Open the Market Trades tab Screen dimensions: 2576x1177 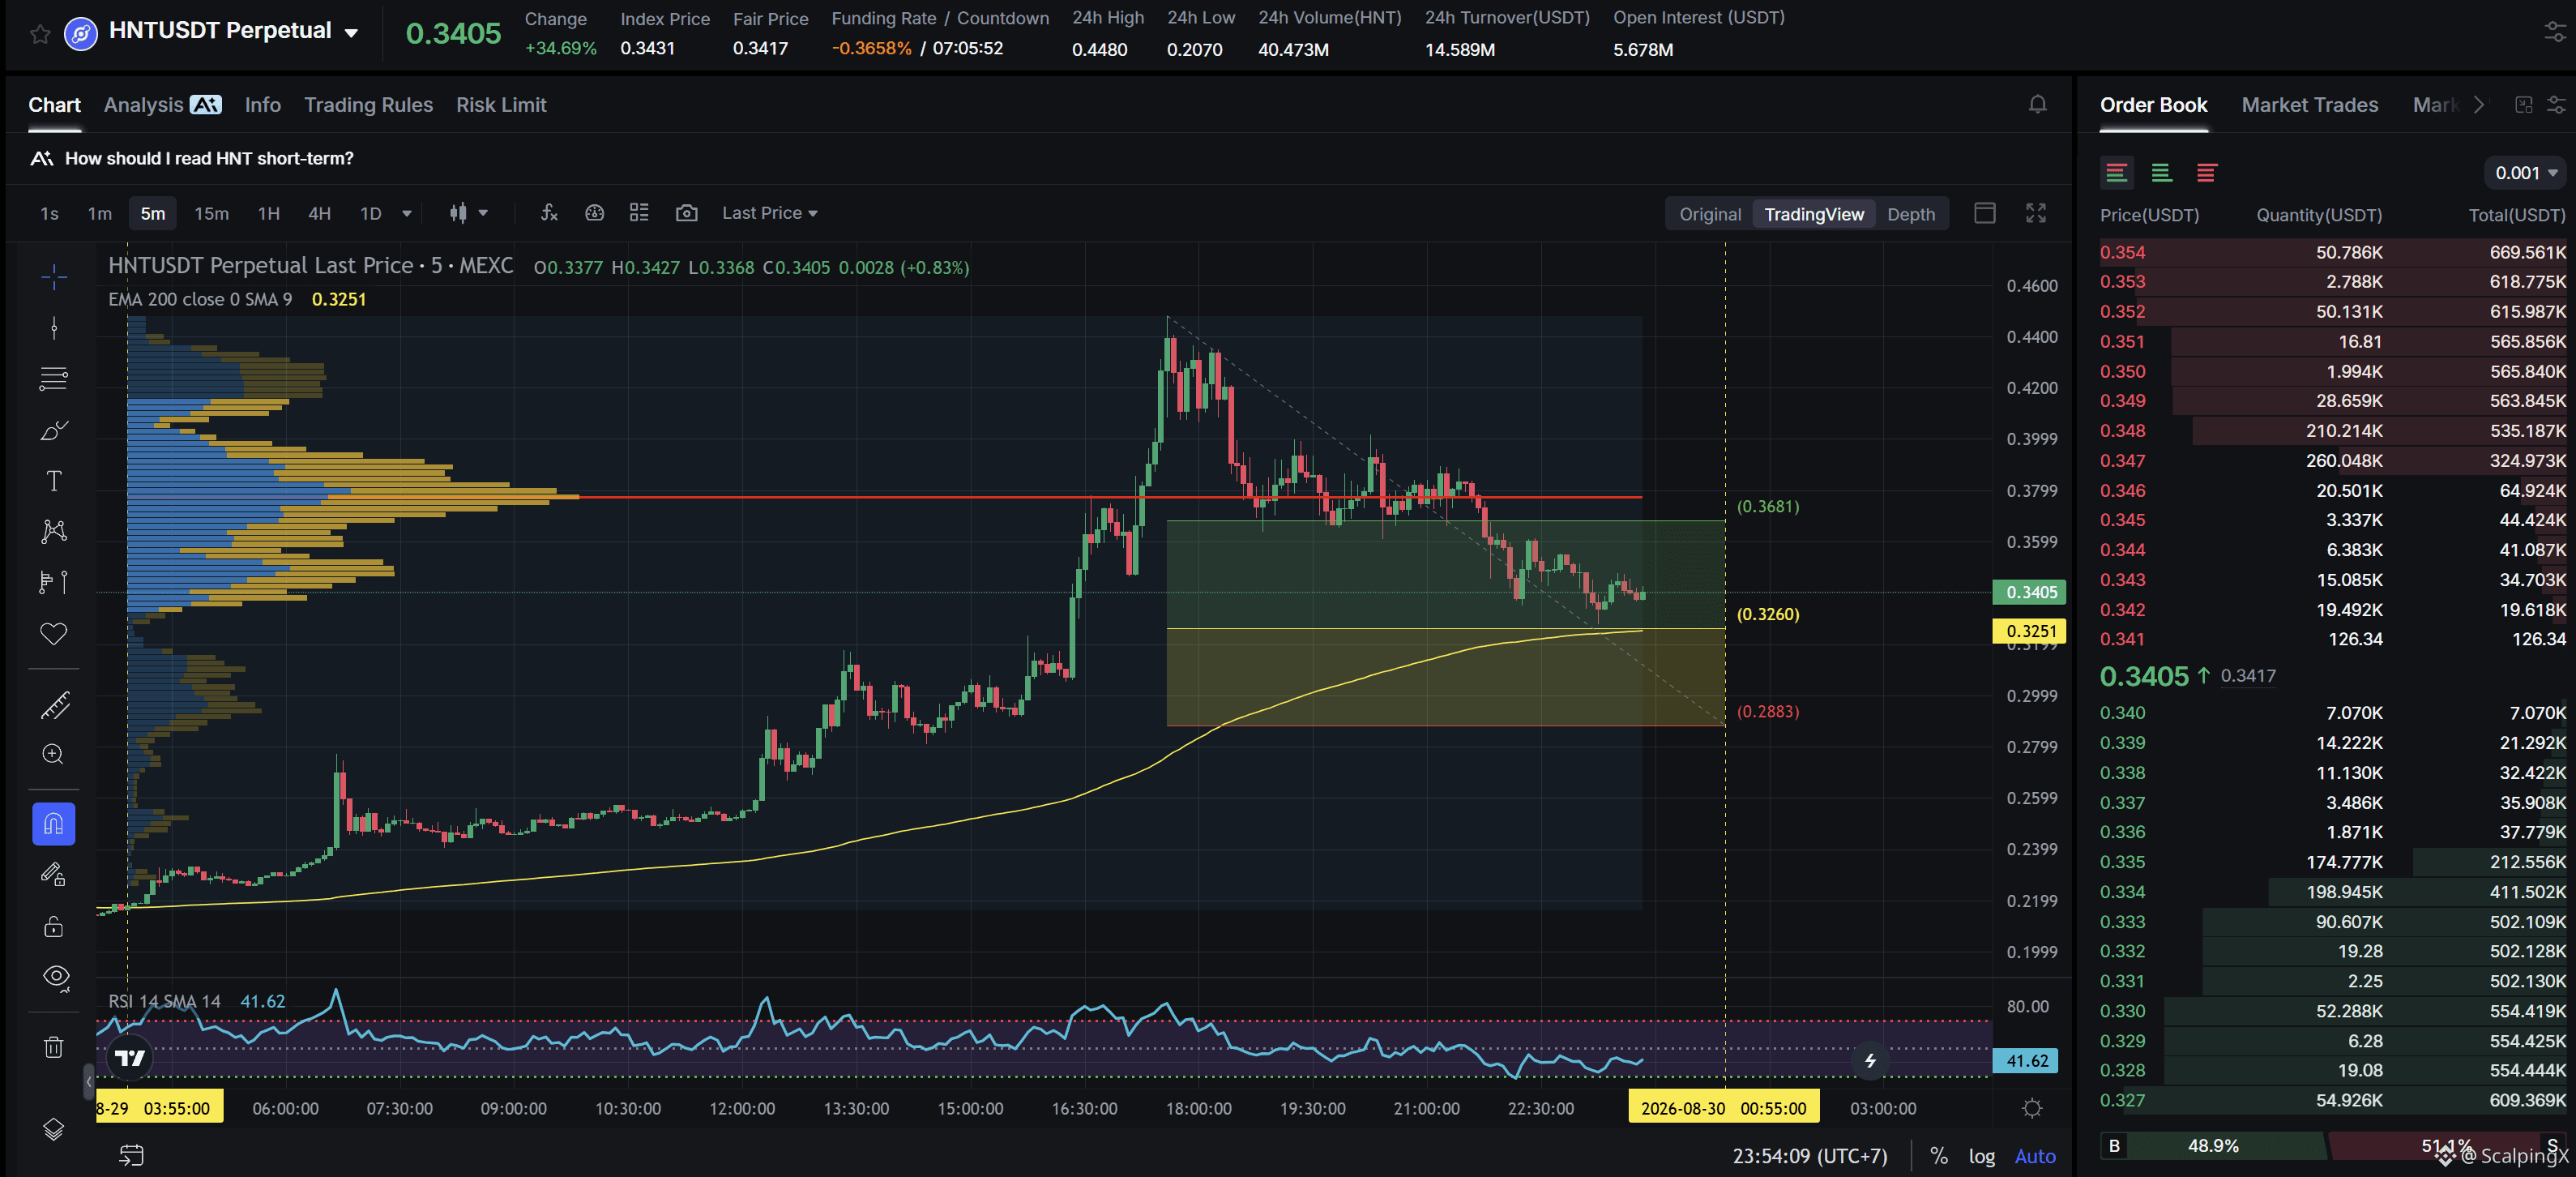click(x=2309, y=105)
